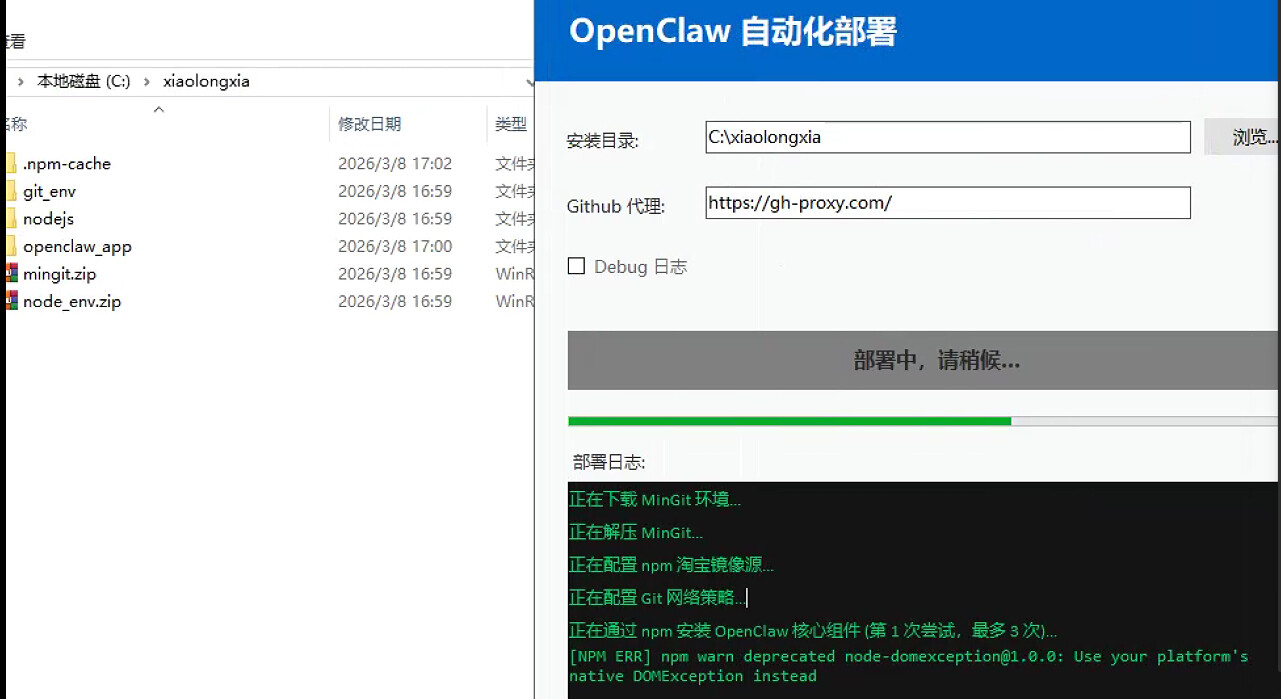The height and width of the screenshot is (699, 1281).
Task: Click the Github 代理 label
Action: [x=616, y=207]
